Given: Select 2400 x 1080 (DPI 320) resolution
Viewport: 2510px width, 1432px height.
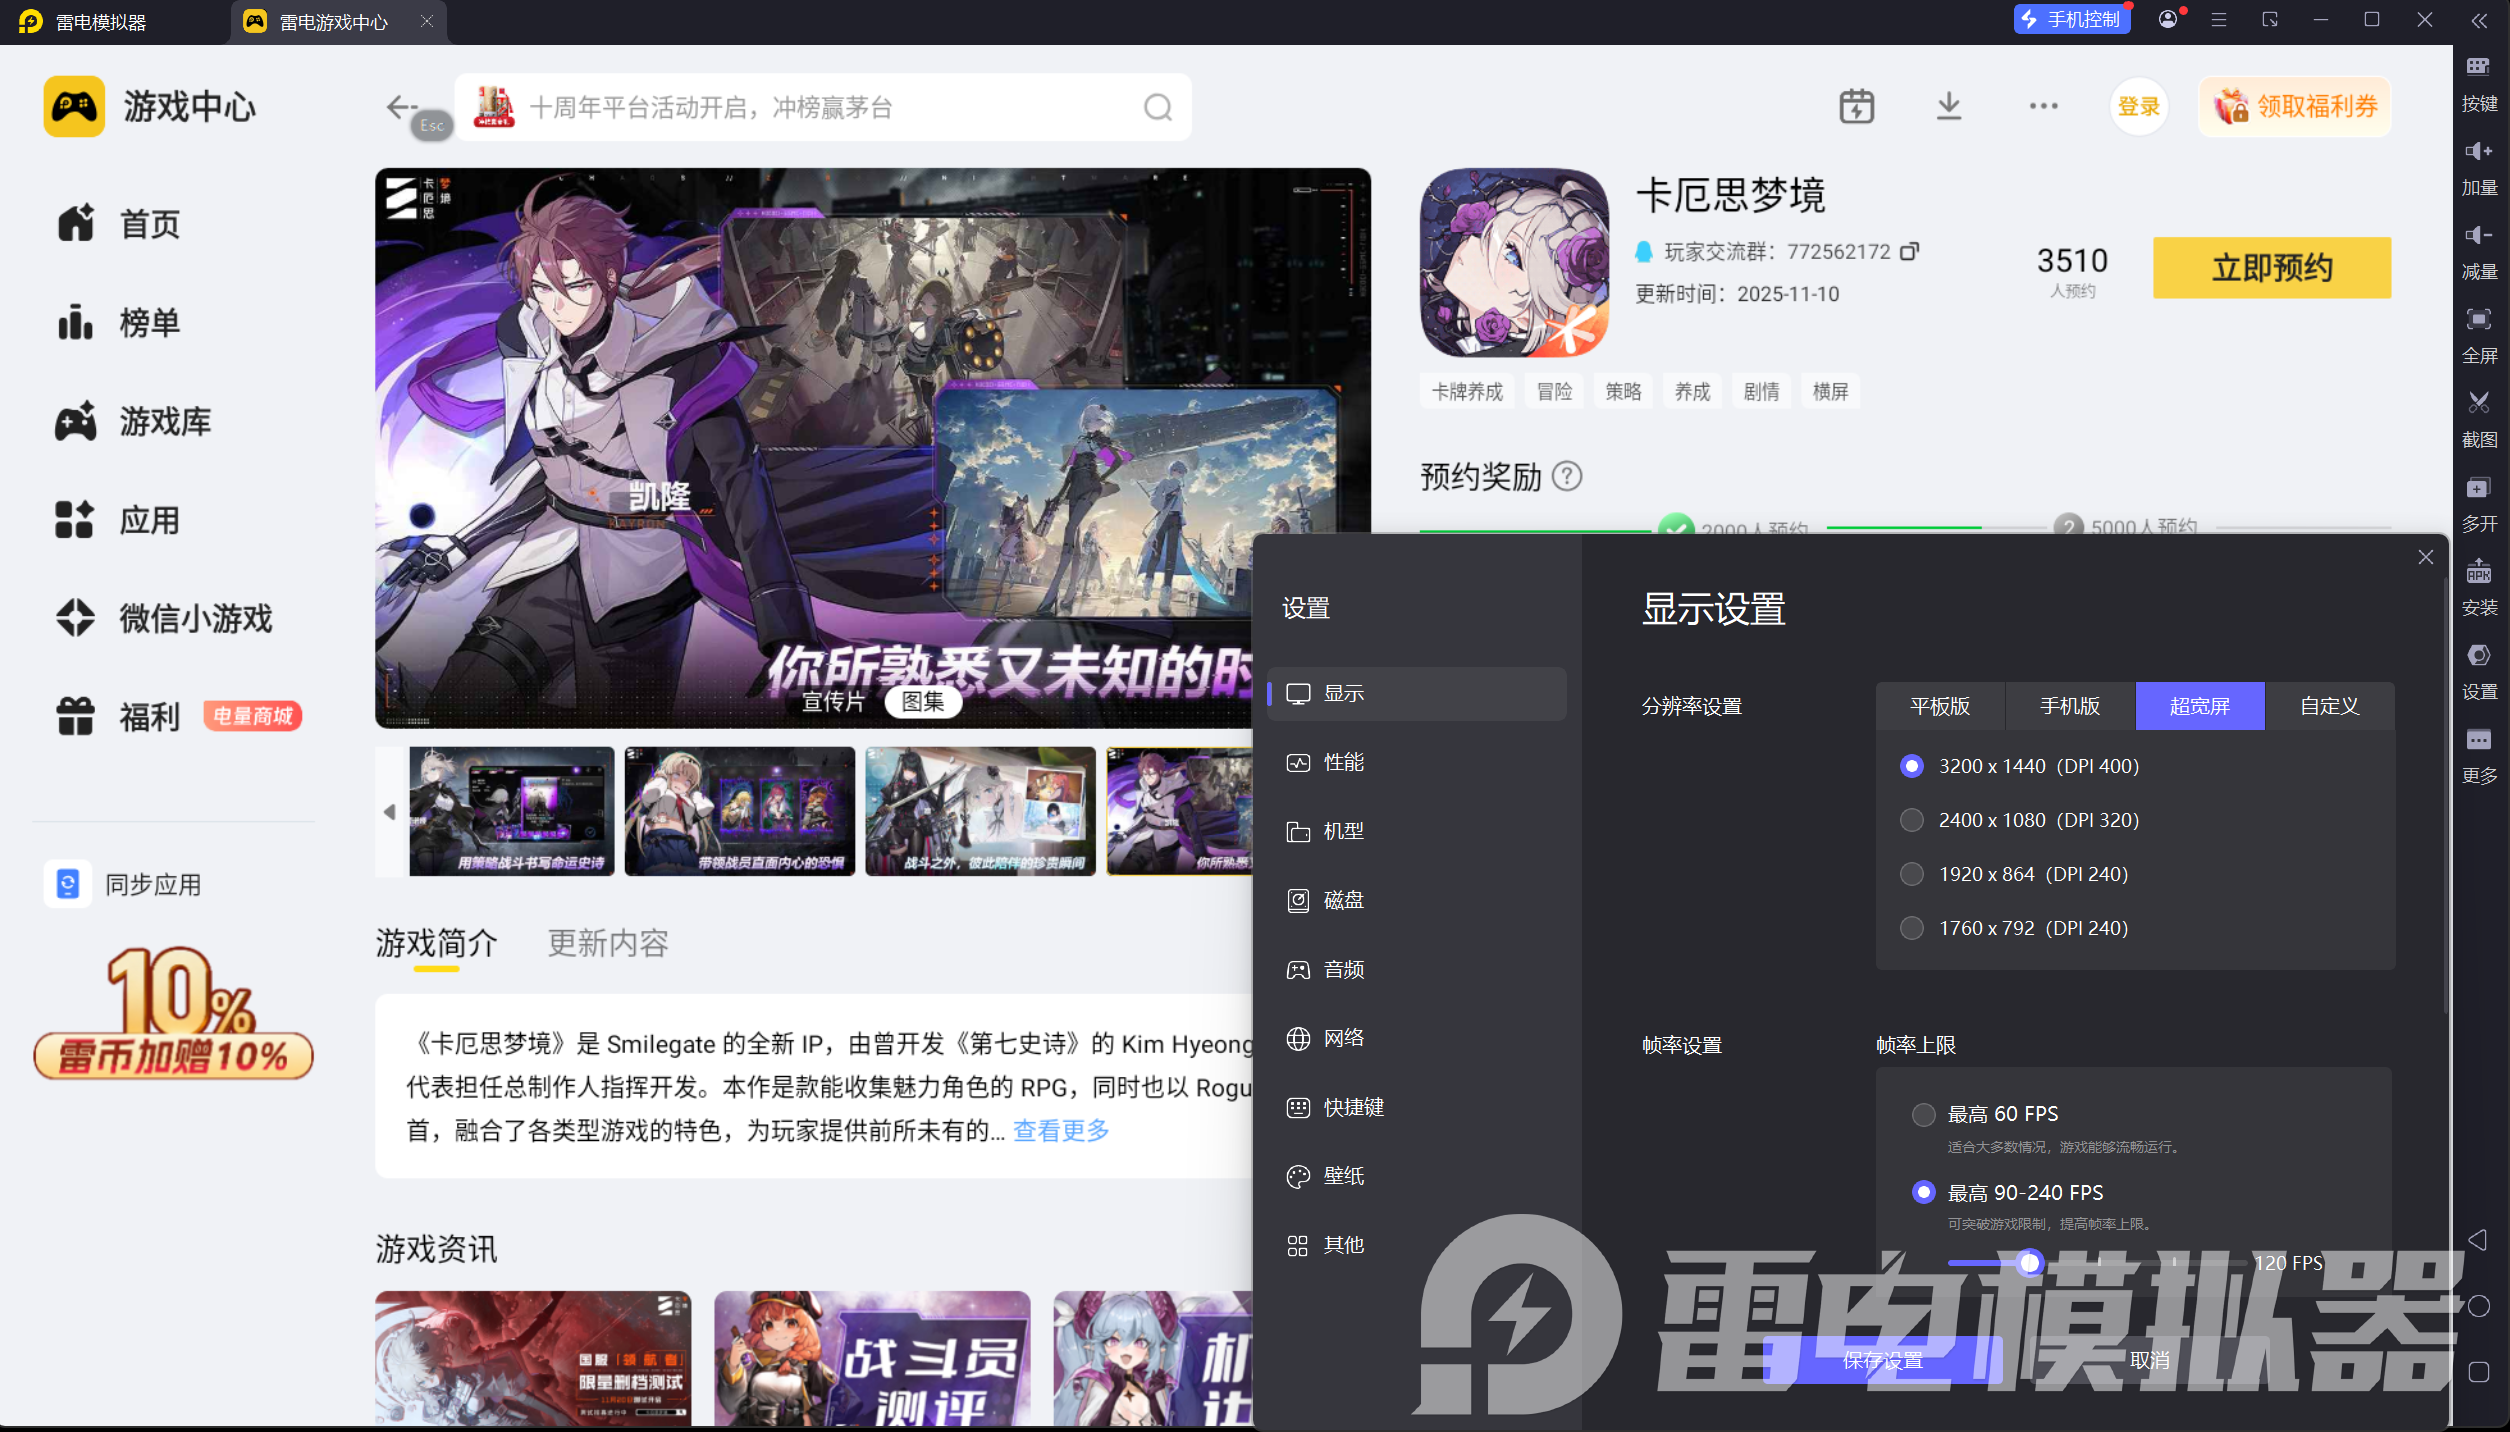Looking at the screenshot, I should pos(1912,820).
